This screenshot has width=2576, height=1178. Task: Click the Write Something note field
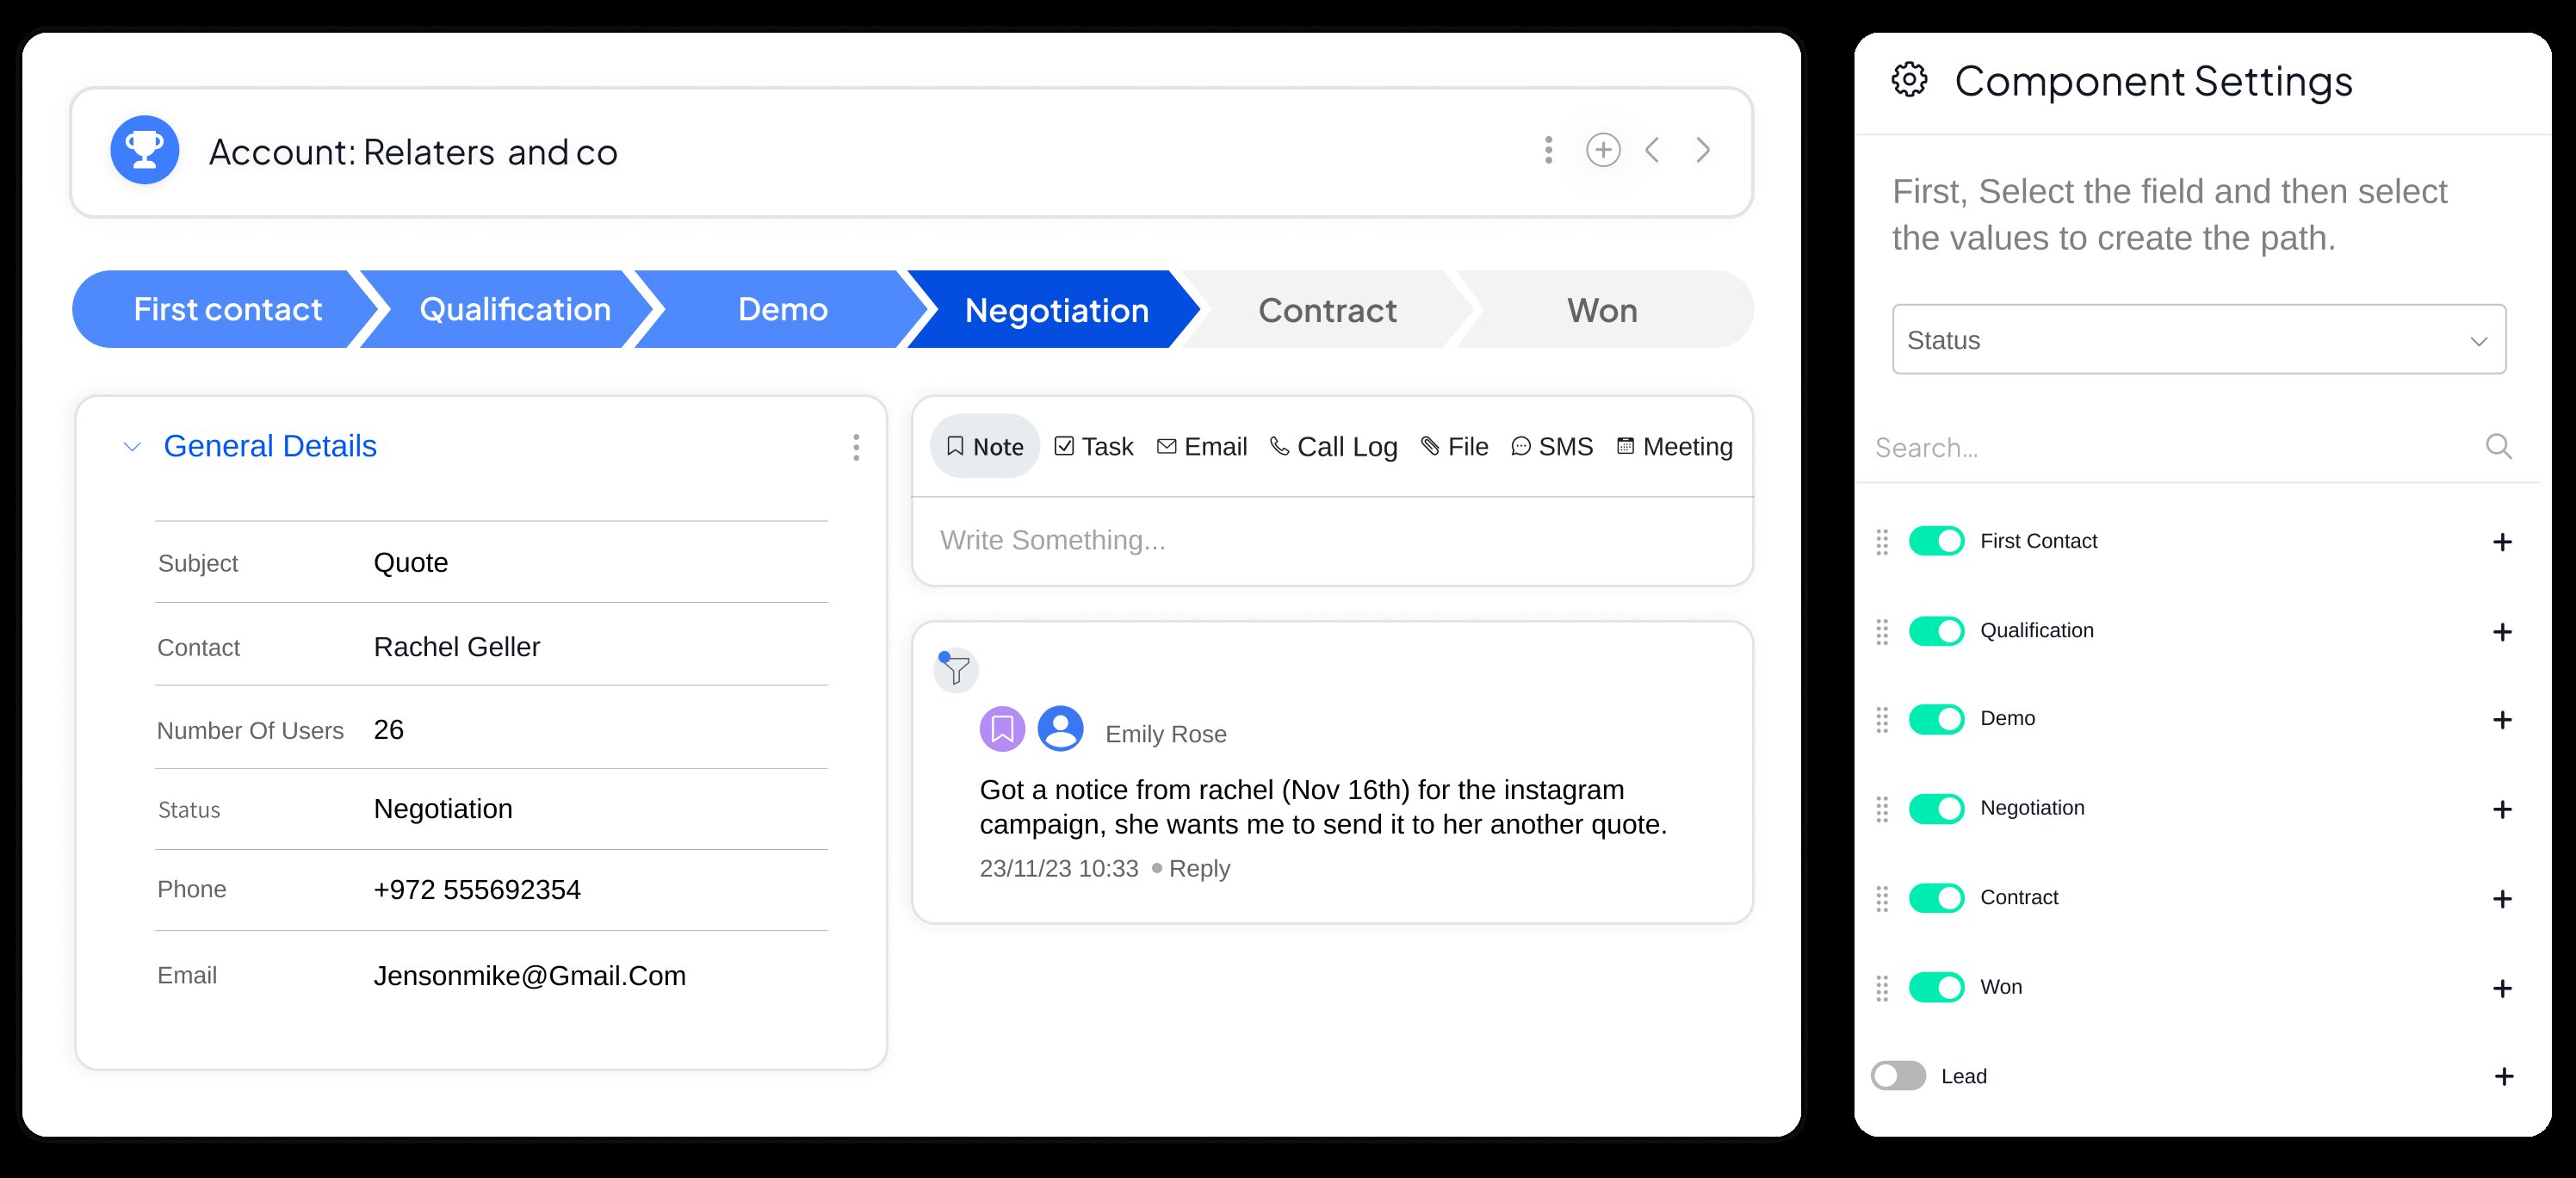click(x=1330, y=540)
